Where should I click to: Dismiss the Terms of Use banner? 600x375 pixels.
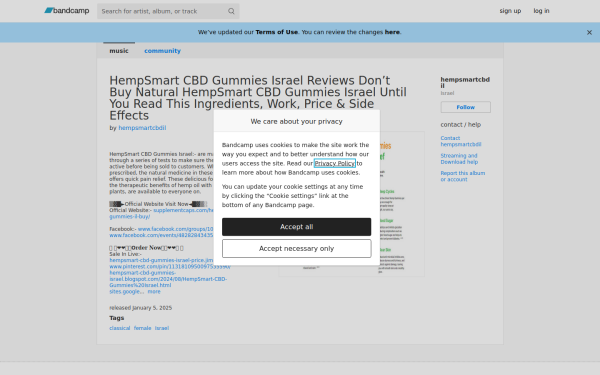589,33
